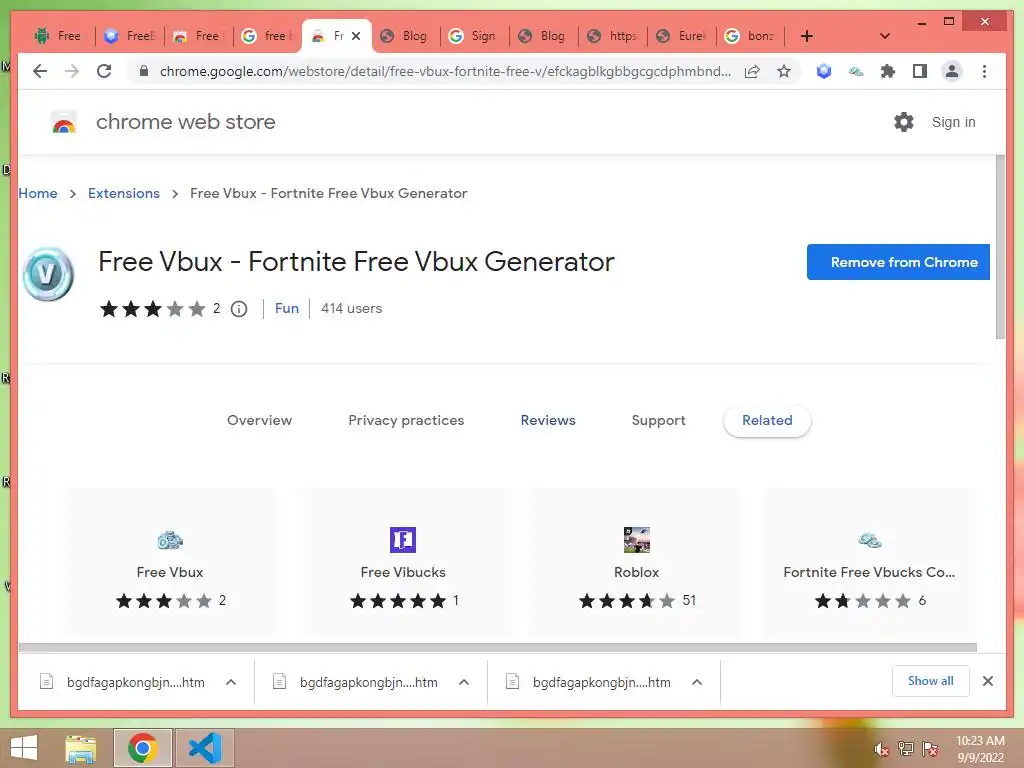Open the Extensions puzzle-piece menu
The width and height of the screenshot is (1024, 768).
click(888, 71)
